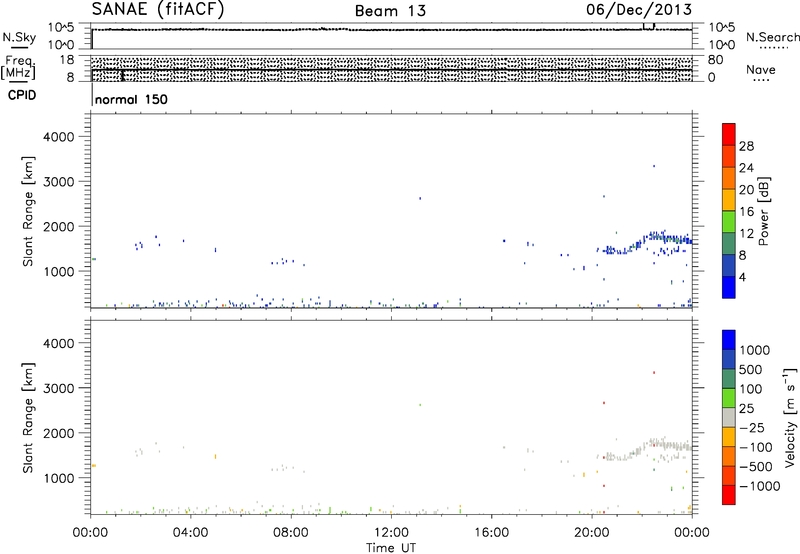
Task: Click the SANAE (fitACF) title
Action: (158, 9)
